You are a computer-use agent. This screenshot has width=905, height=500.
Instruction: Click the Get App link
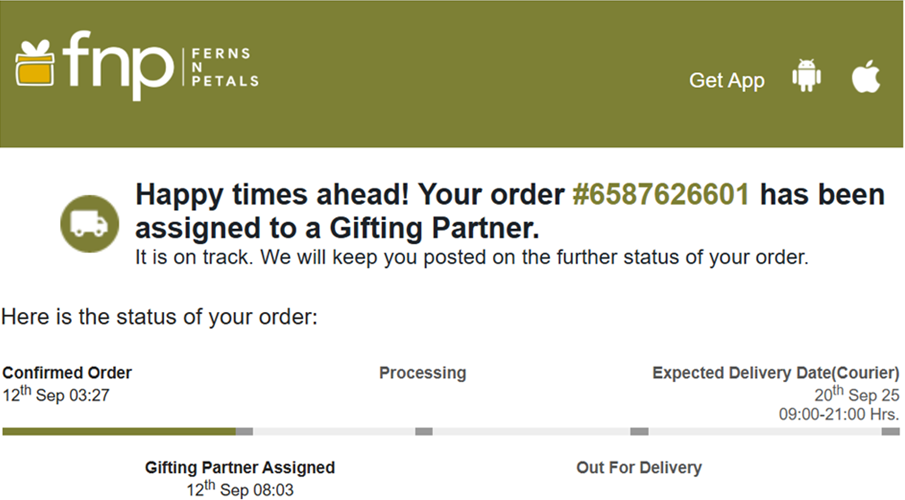727,81
